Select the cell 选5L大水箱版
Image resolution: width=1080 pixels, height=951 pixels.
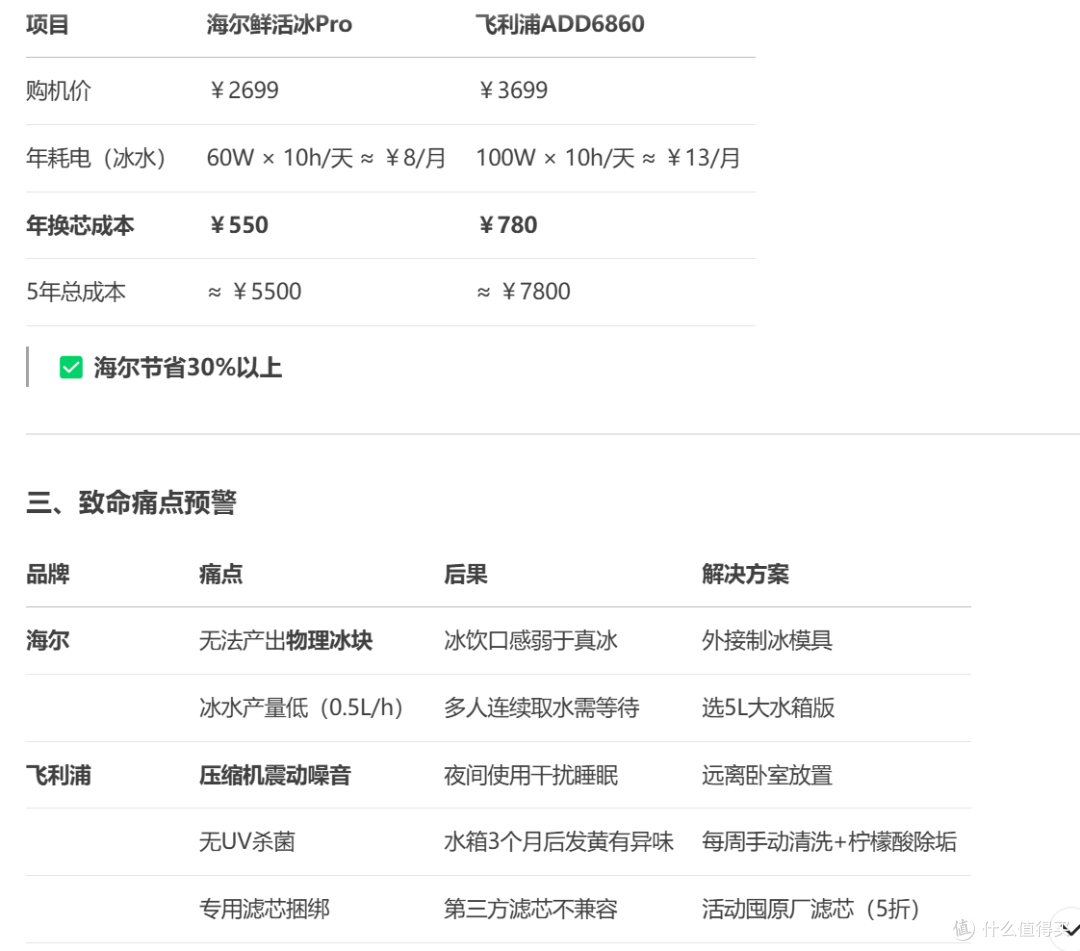[768, 707]
